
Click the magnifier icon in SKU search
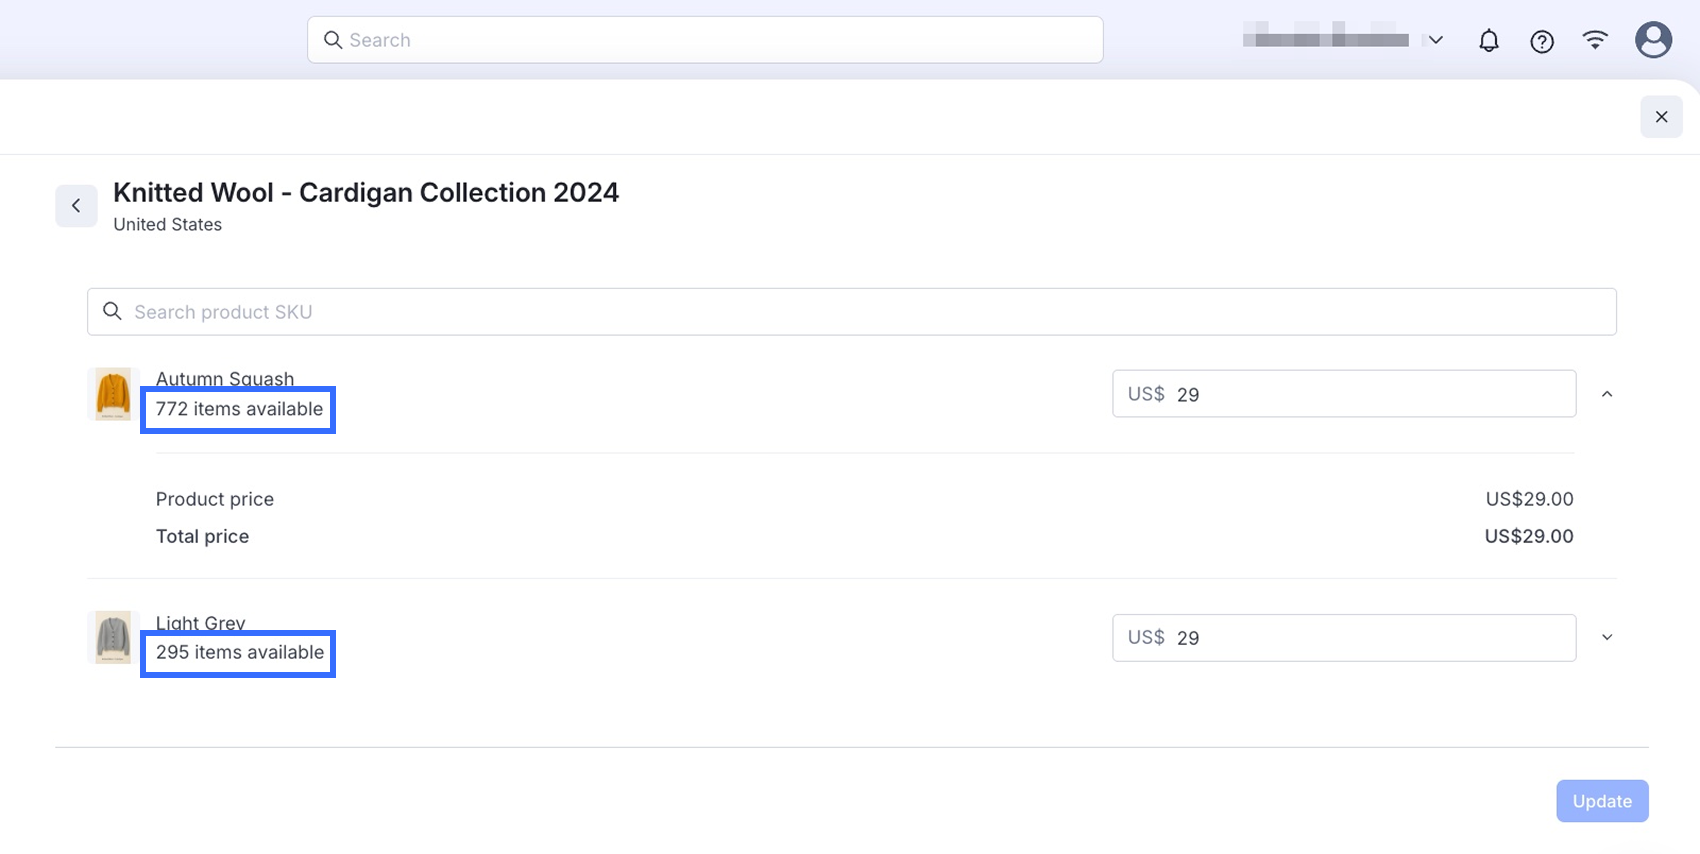(x=113, y=312)
